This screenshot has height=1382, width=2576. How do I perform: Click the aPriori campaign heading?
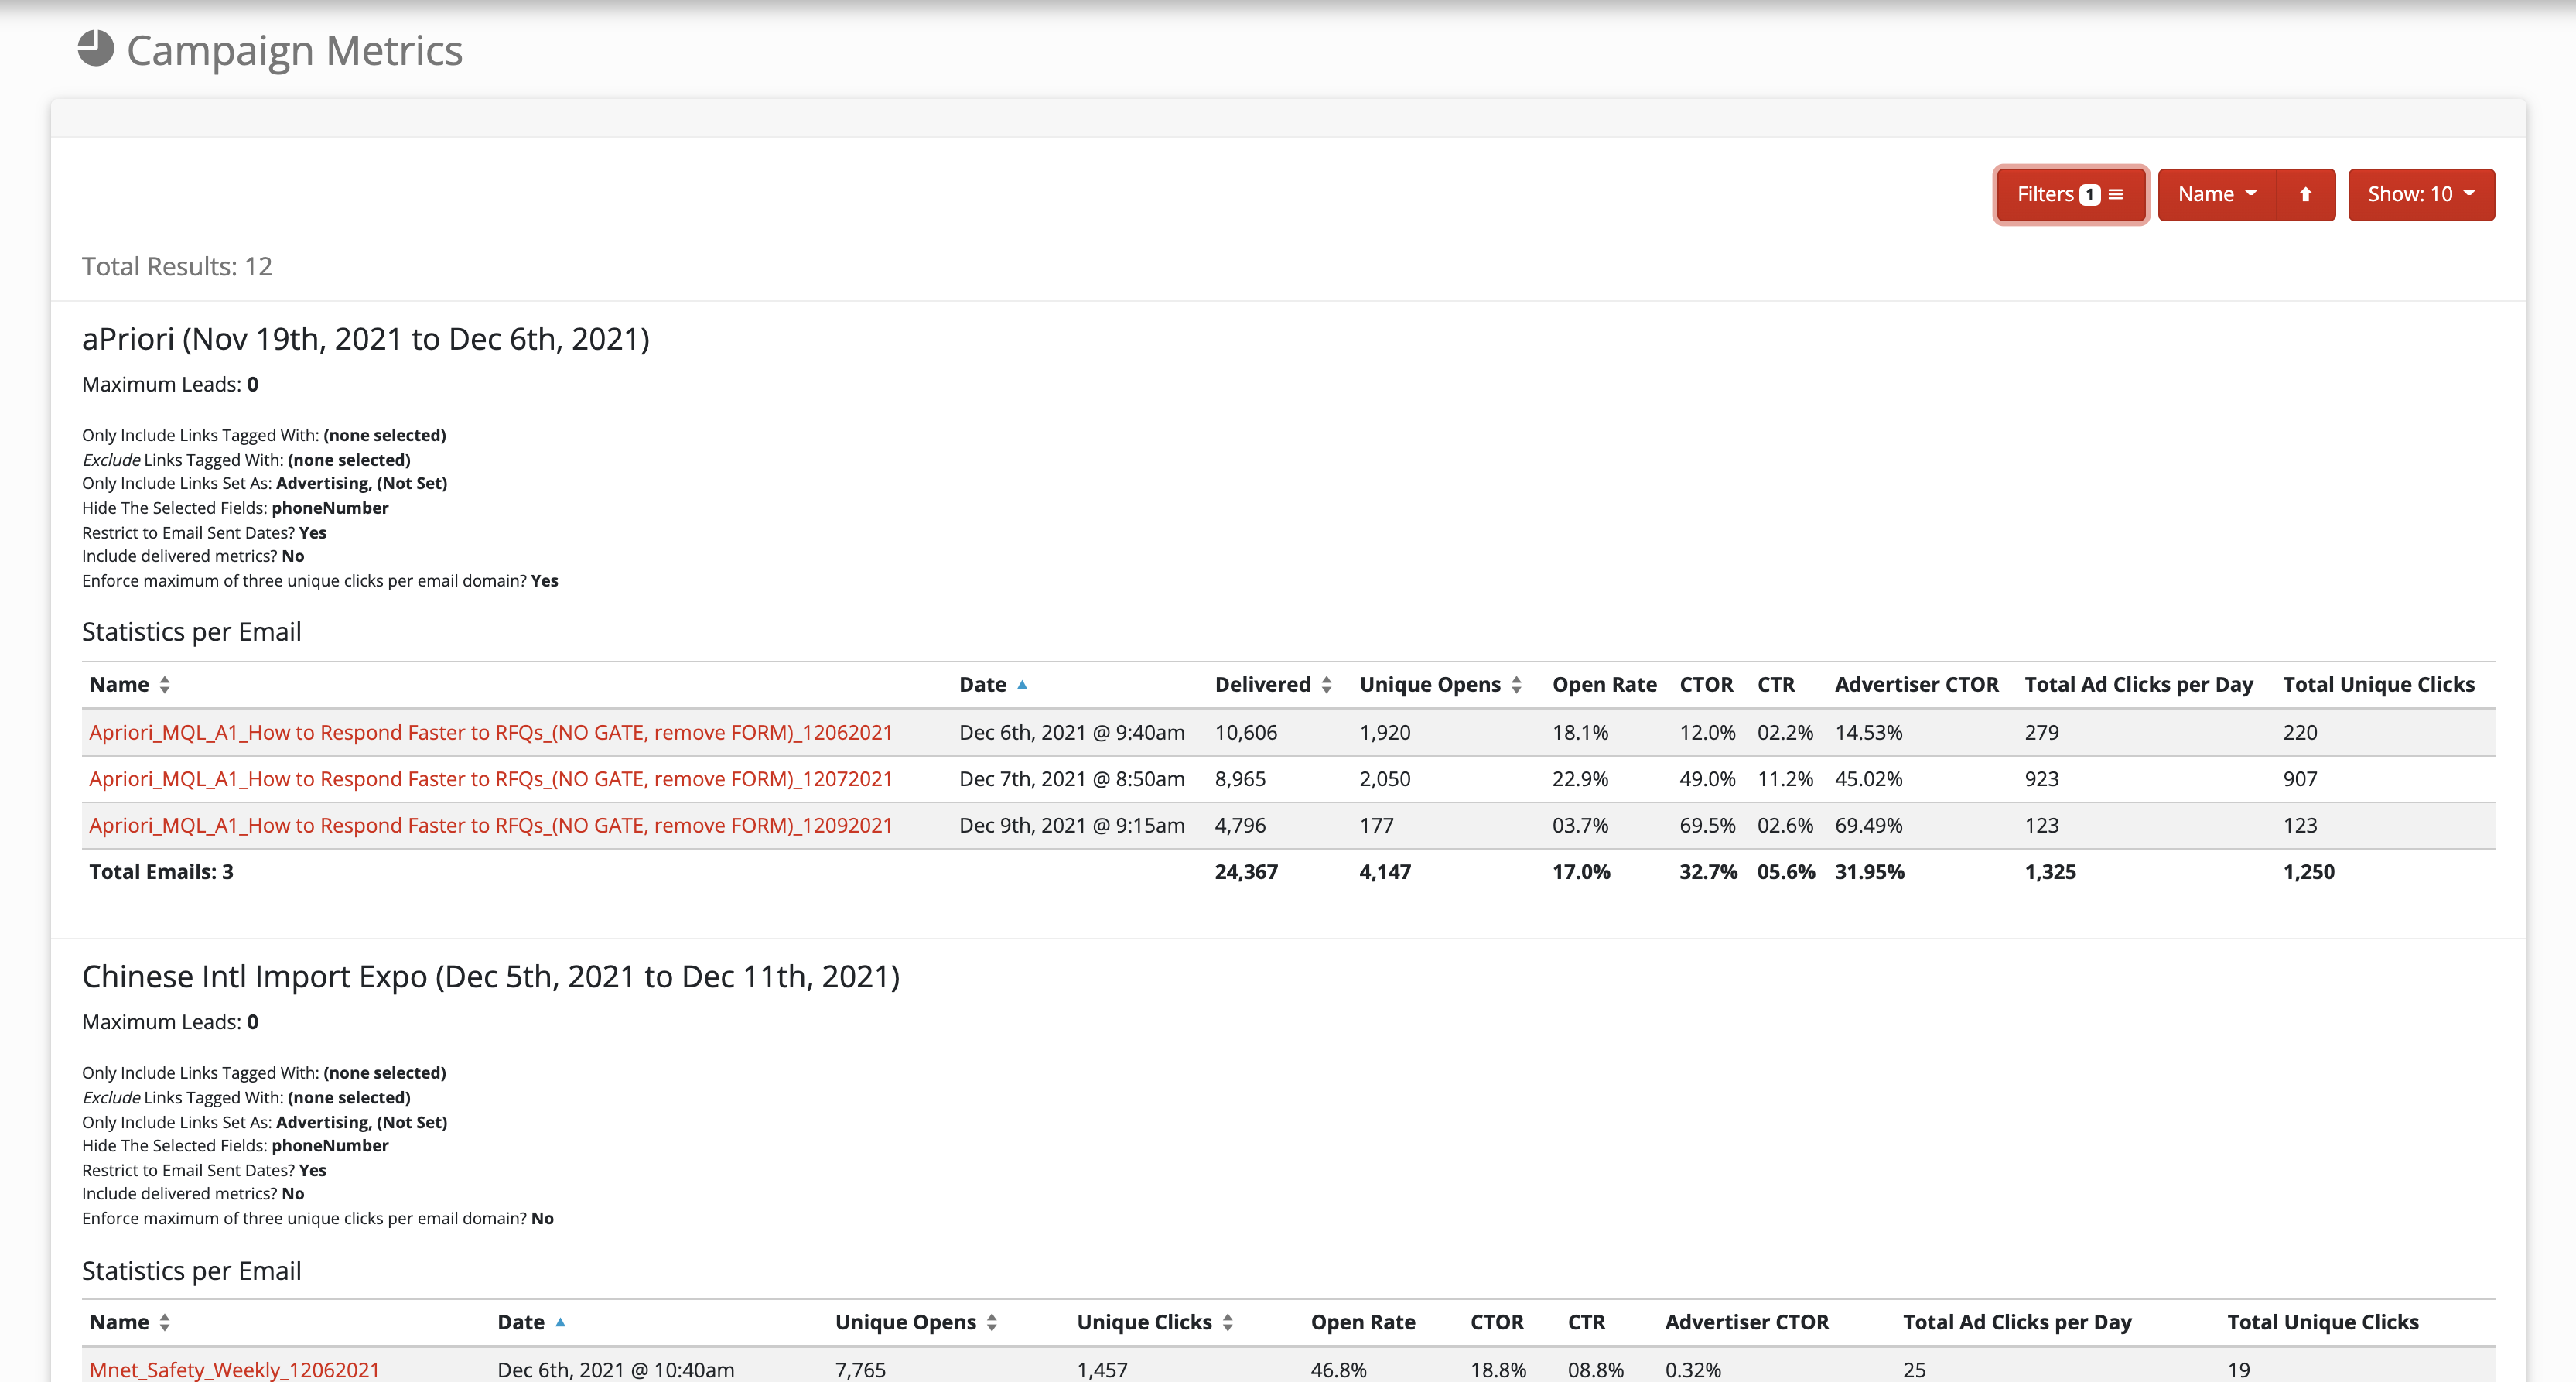365,339
